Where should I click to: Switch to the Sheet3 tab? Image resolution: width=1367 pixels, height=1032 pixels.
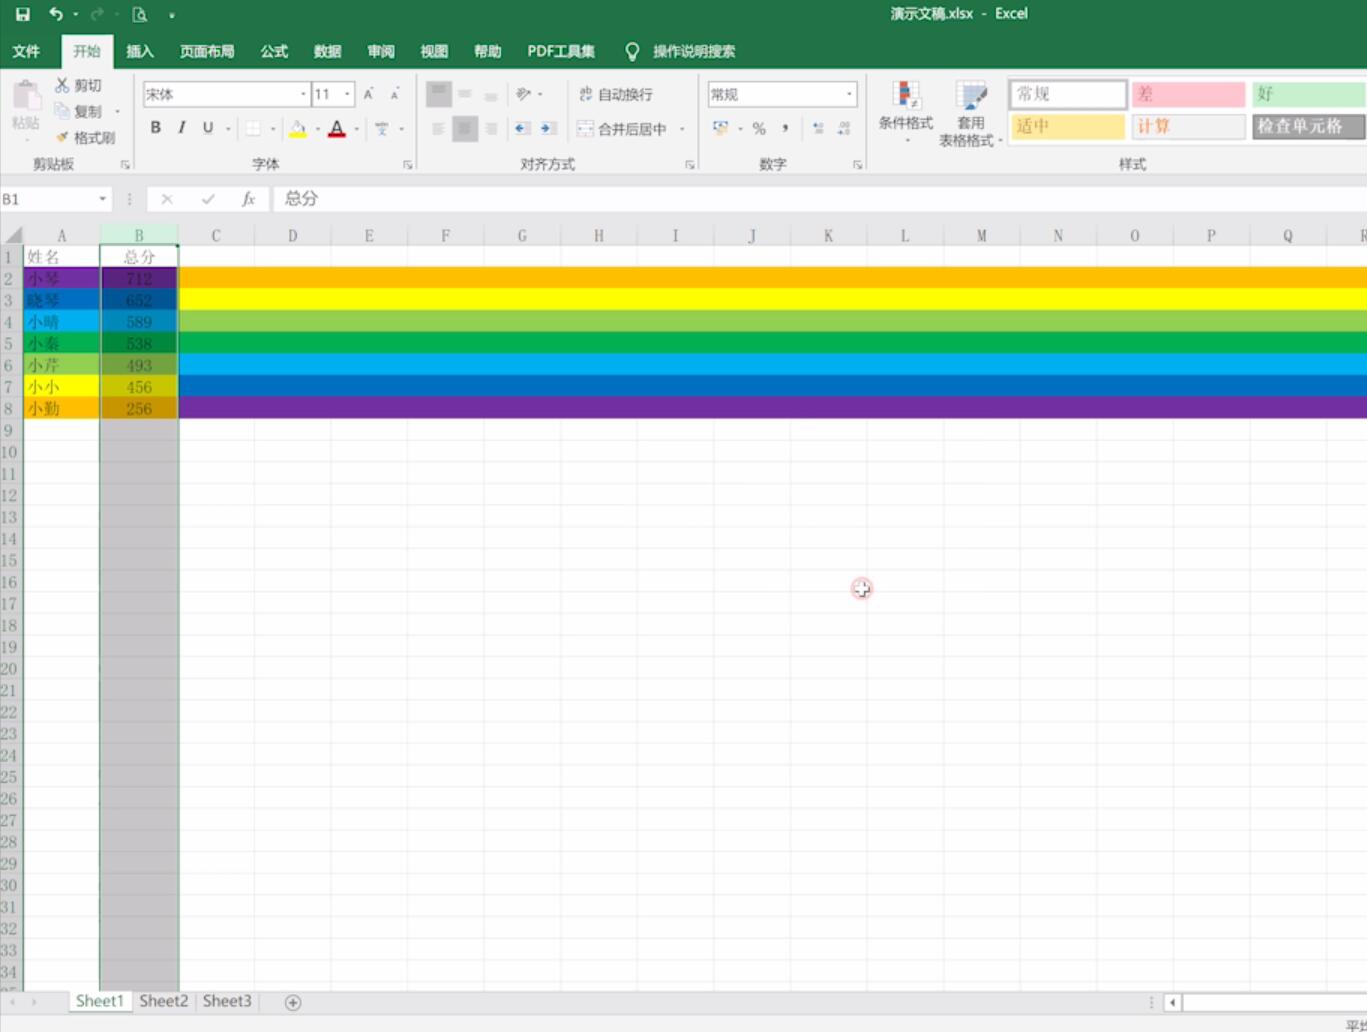[x=227, y=1001]
